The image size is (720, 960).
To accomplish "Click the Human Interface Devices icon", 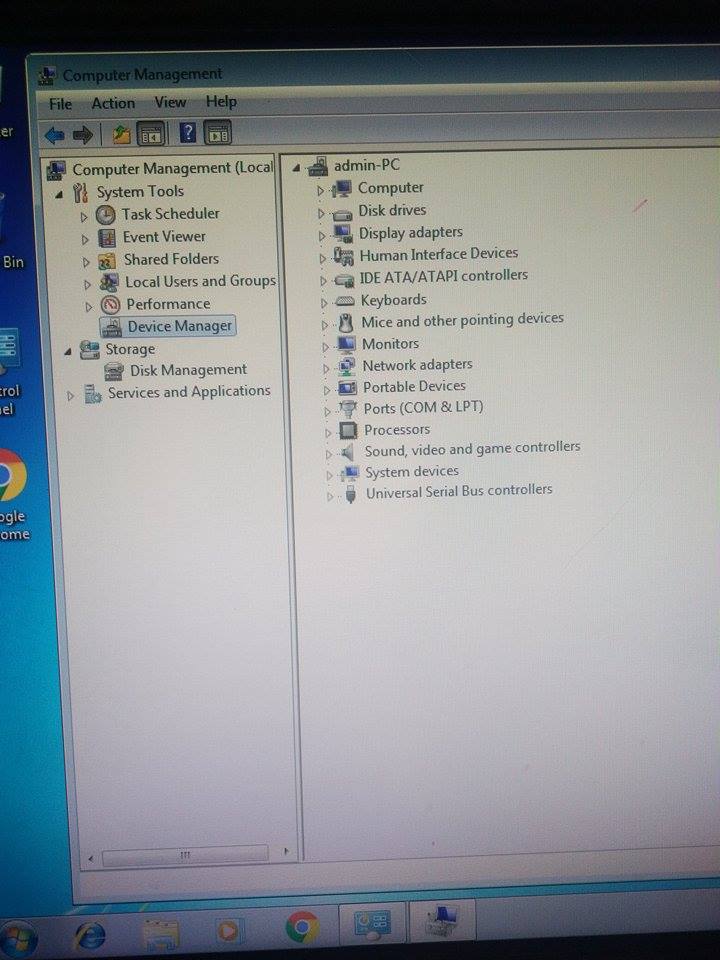I will pyautogui.click(x=344, y=255).
